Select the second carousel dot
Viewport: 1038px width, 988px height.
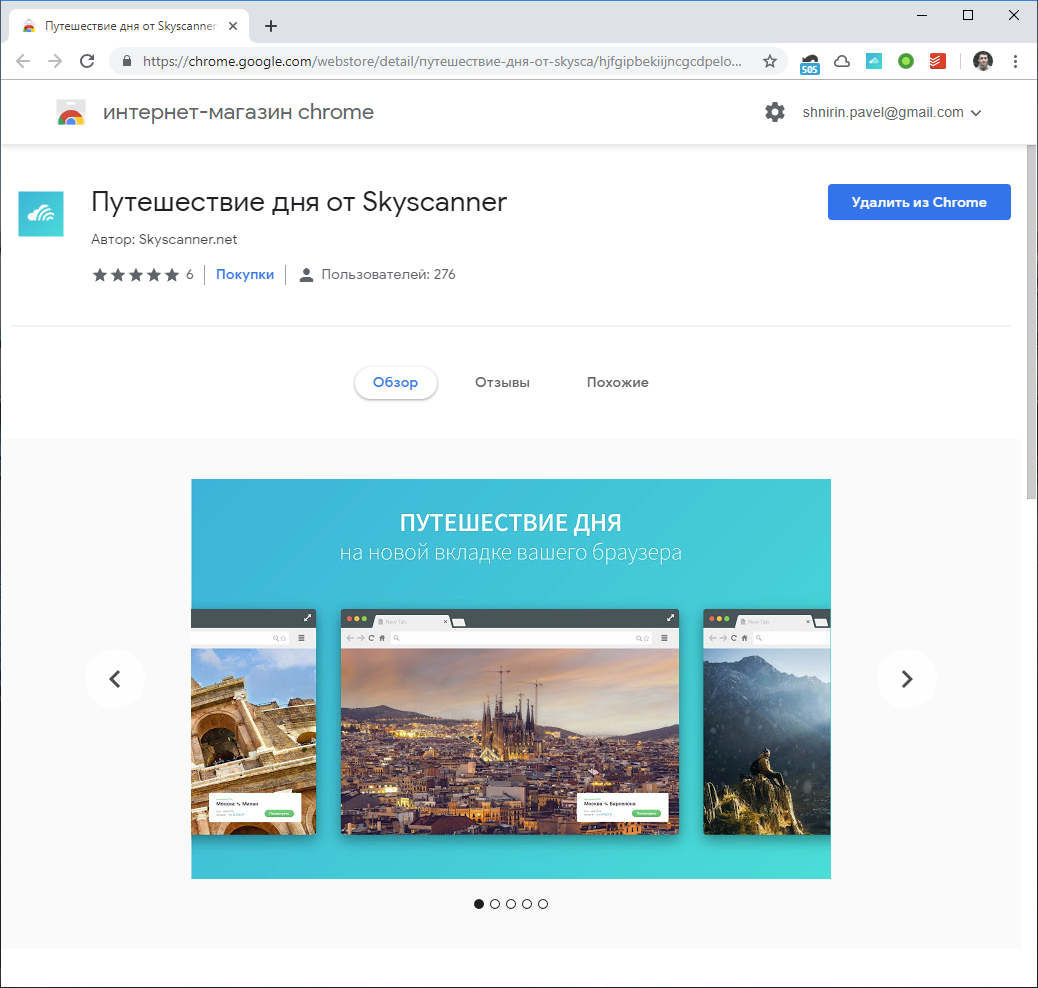tap(495, 904)
